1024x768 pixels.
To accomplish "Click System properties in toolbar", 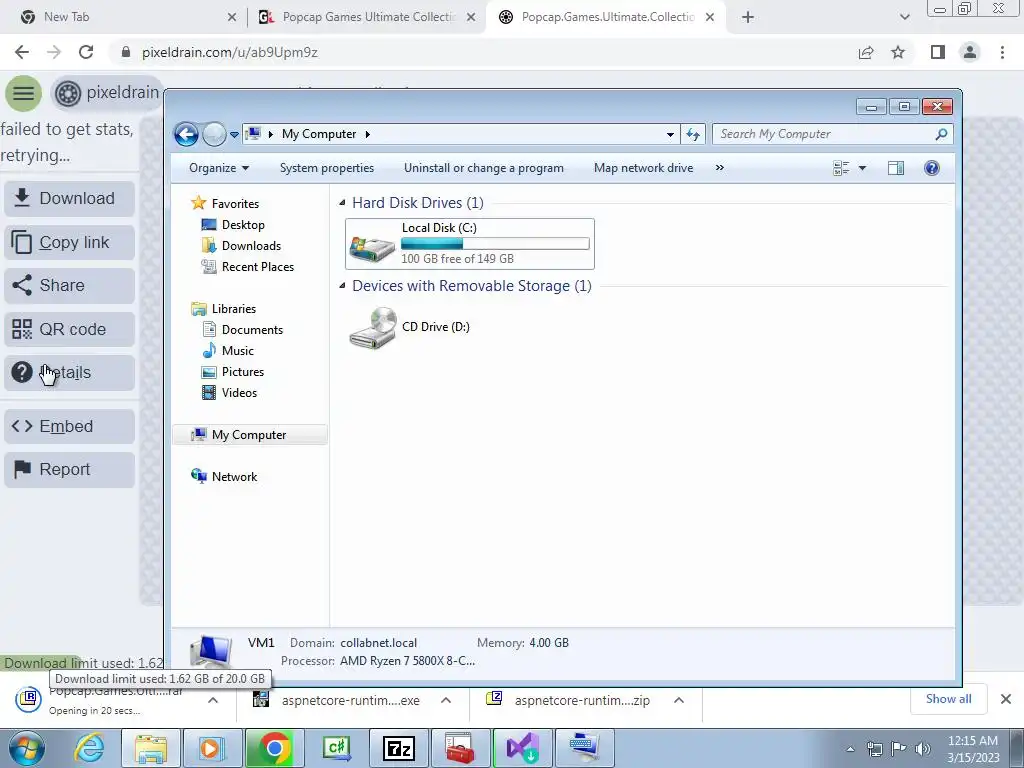I will pos(327,168).
